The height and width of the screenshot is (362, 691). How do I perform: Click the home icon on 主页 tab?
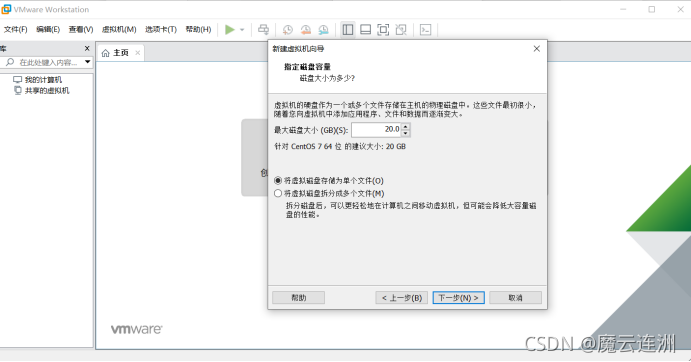pyautogui.click(x=105, y=53)
